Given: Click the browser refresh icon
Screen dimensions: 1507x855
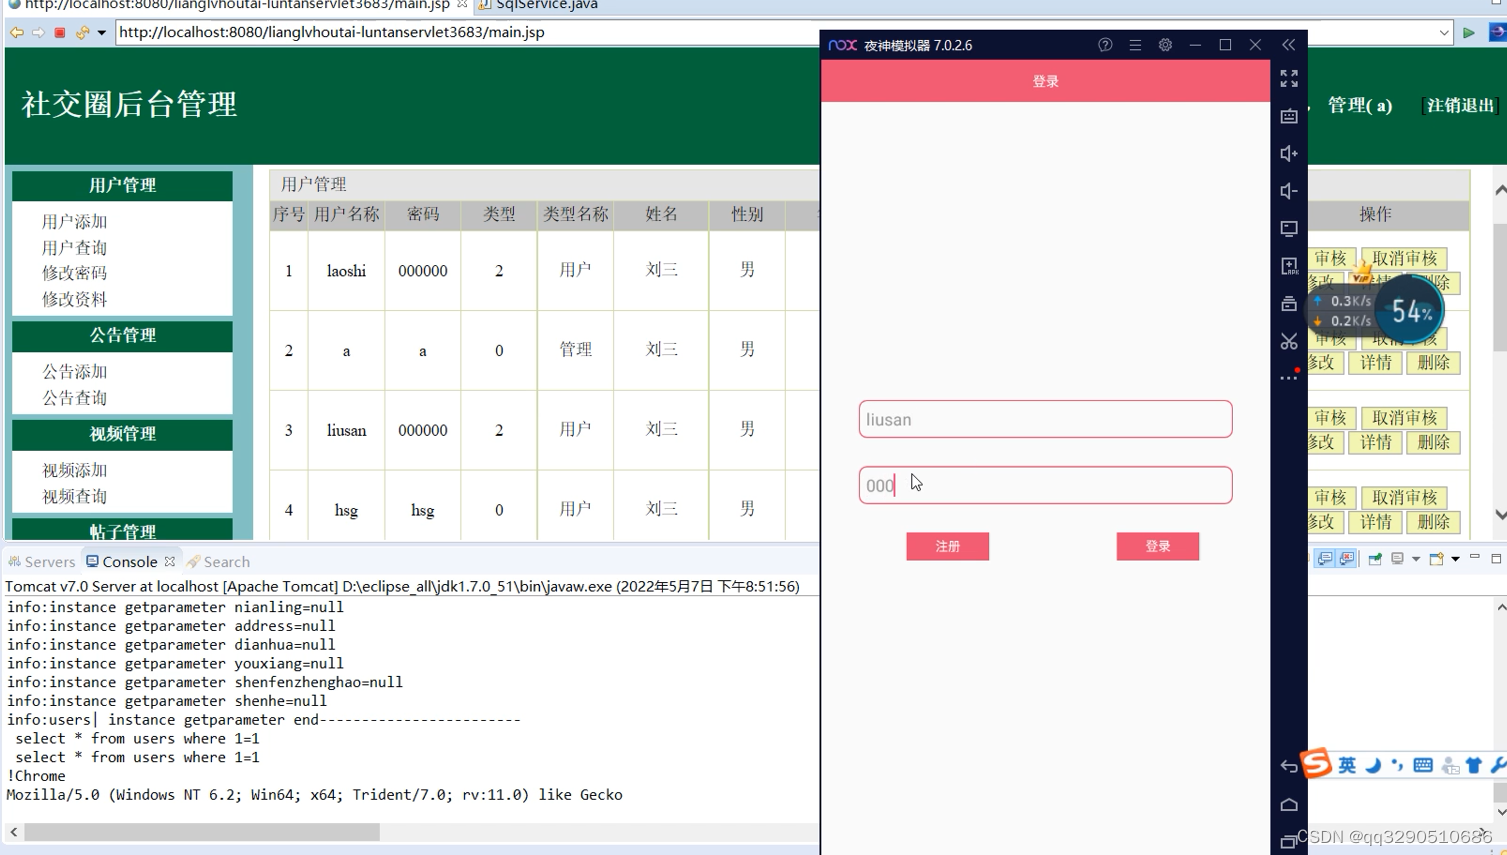Looking at the screenshot, I should pos(82,32).
